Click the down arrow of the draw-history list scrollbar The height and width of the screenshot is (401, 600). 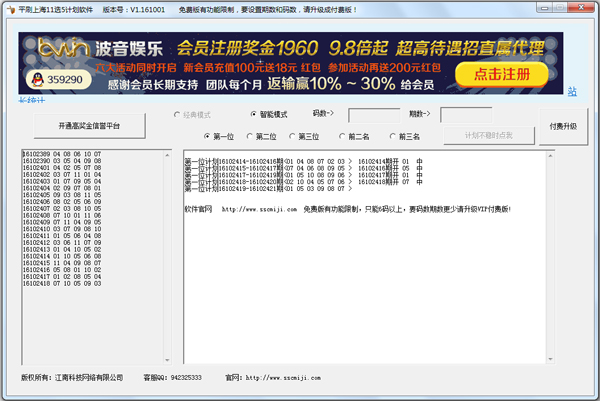167,360
